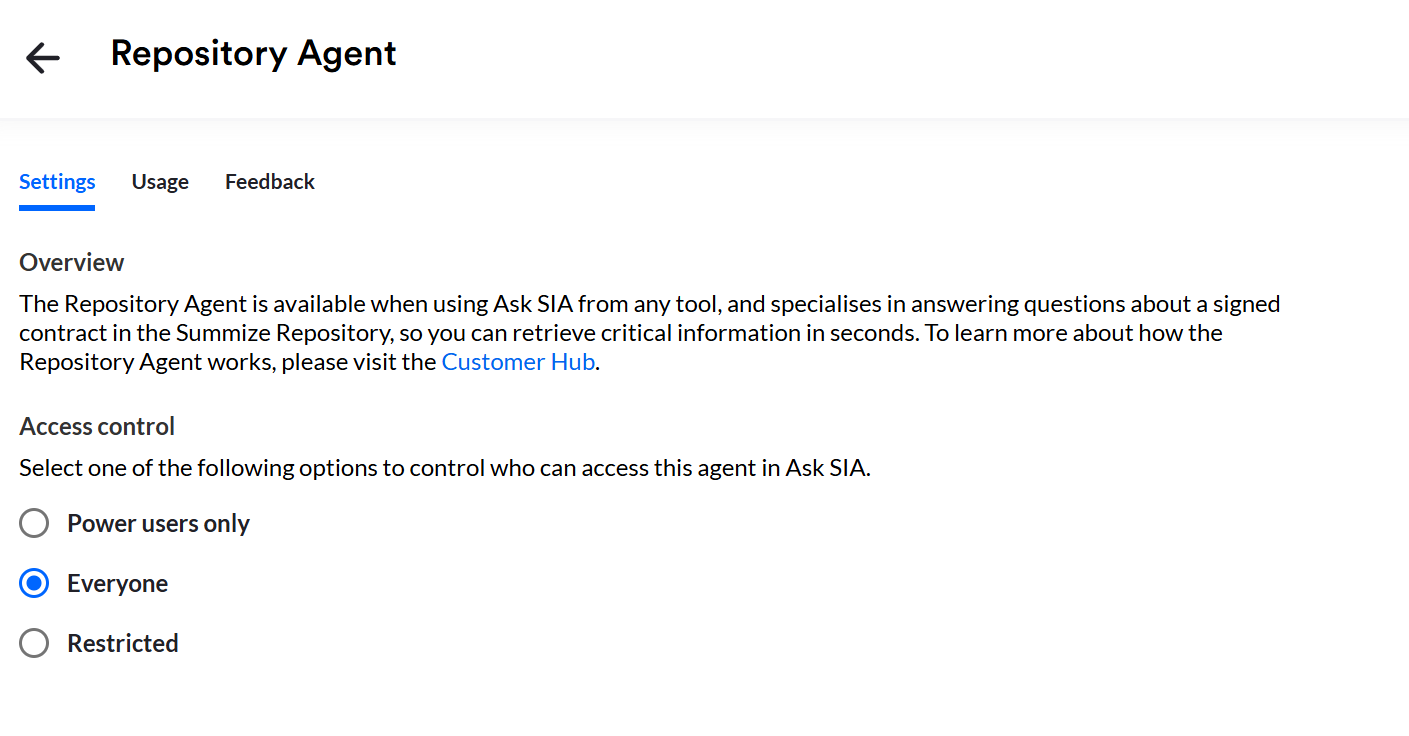Switch to the Settings tab

coord(57,182)
